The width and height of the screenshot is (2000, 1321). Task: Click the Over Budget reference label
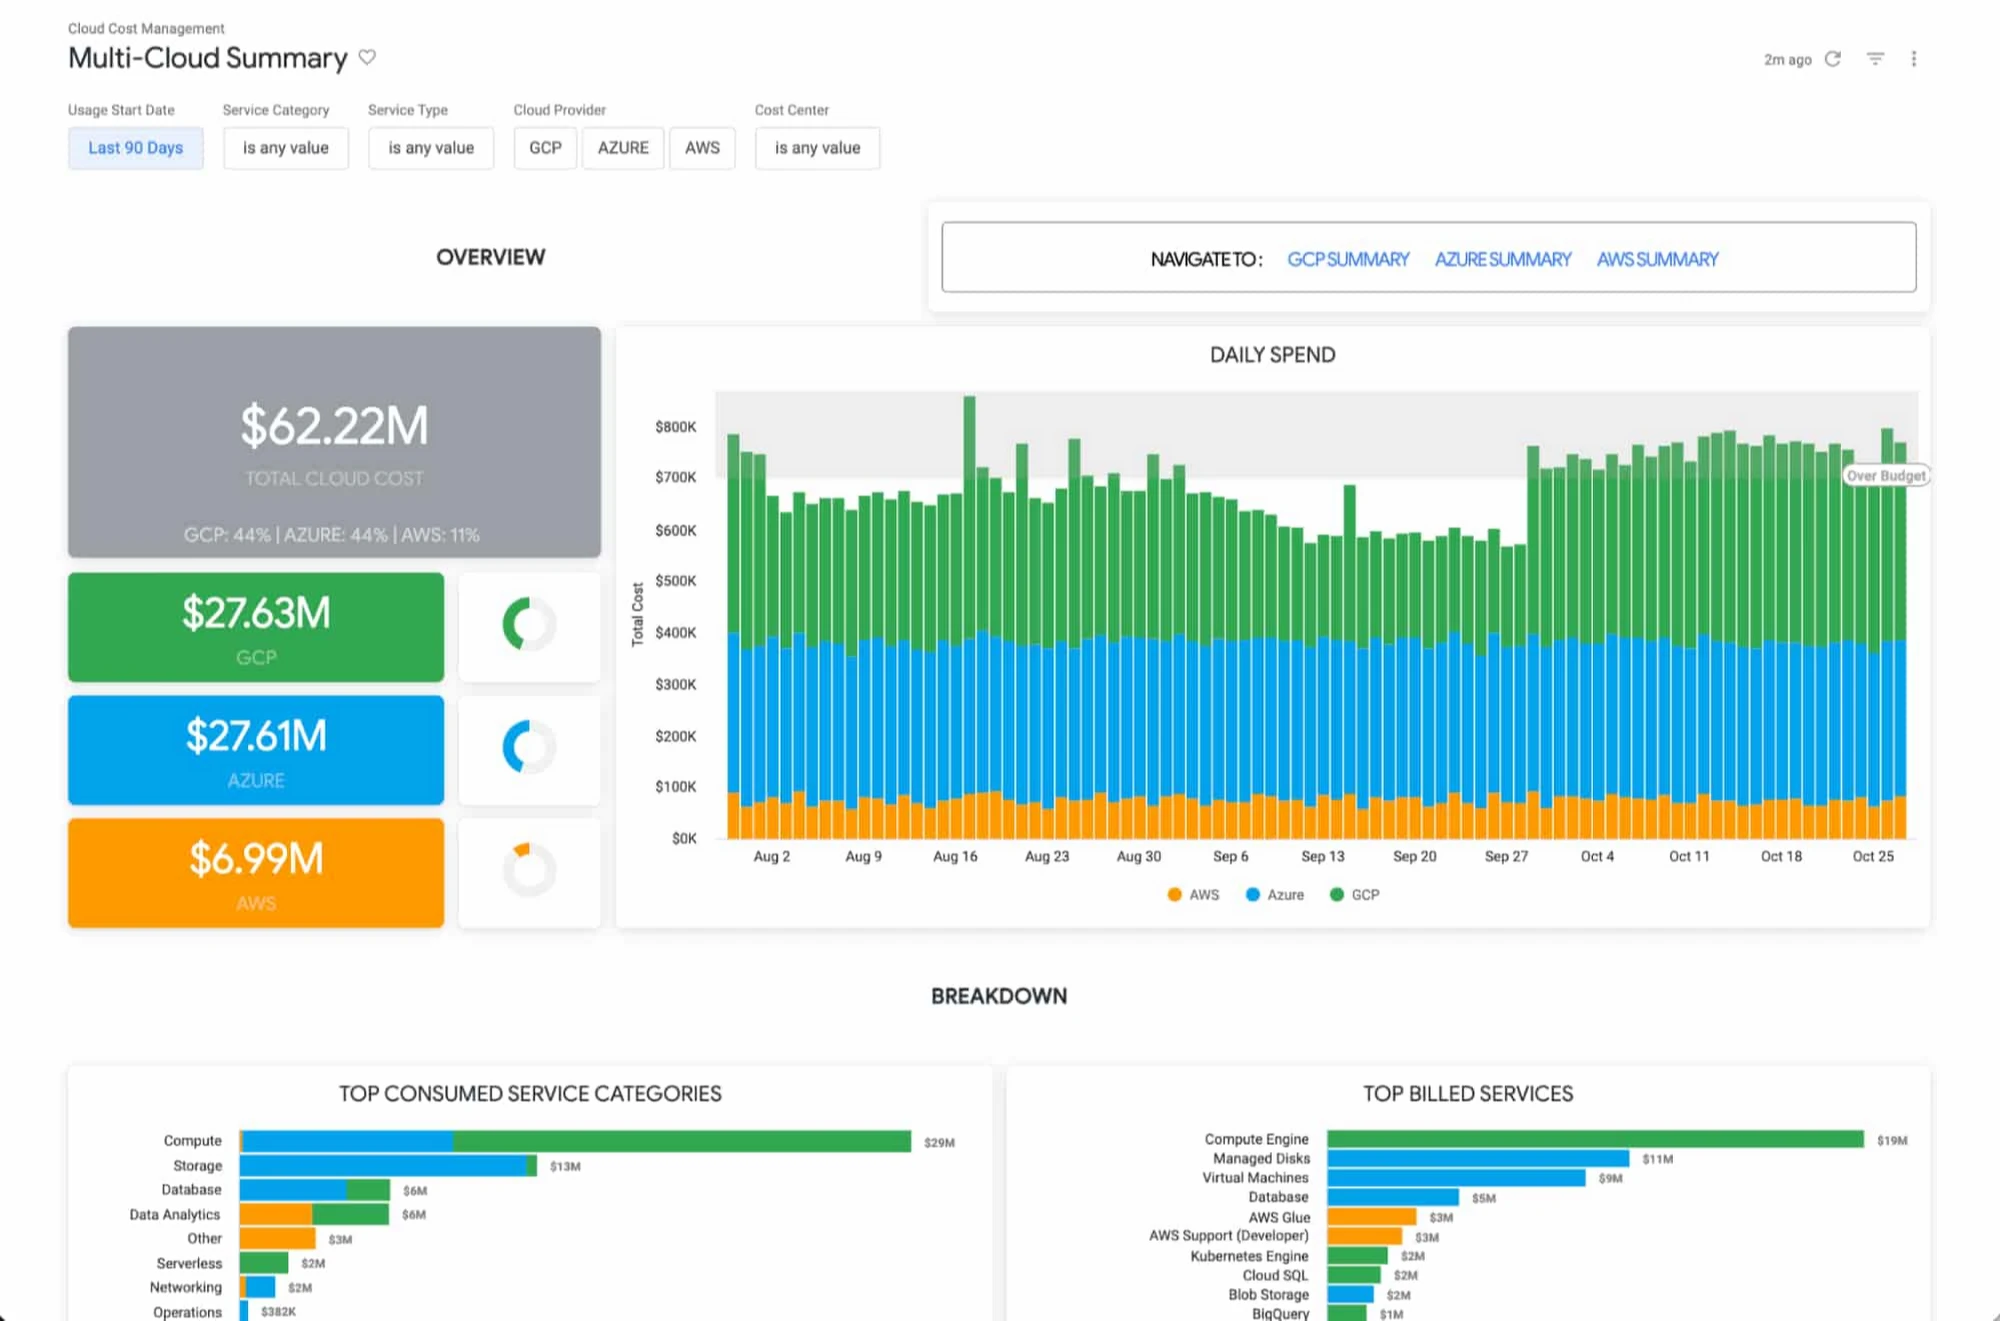pos(1885,476)
